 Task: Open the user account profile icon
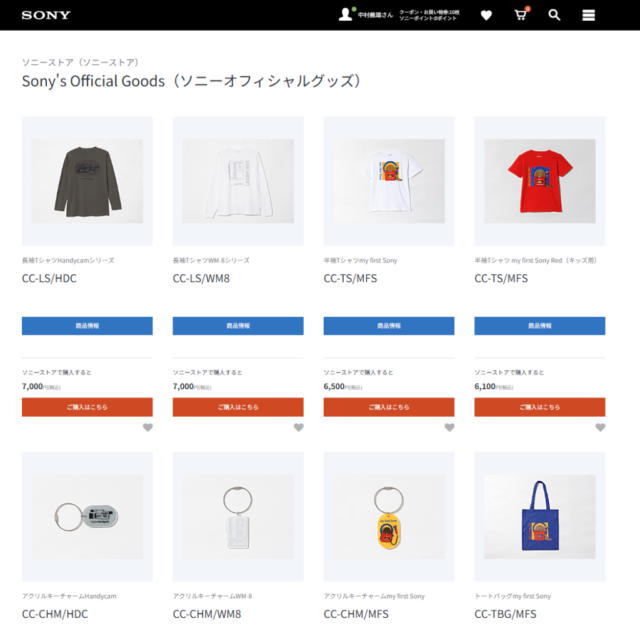[346, 15]
